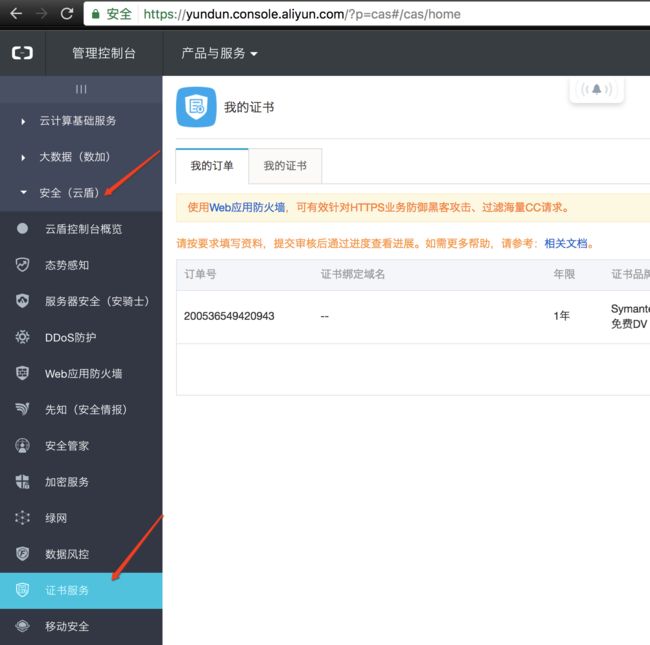
Task: Click the Aliyun logo icon
Action: click(x=22, y=53)
